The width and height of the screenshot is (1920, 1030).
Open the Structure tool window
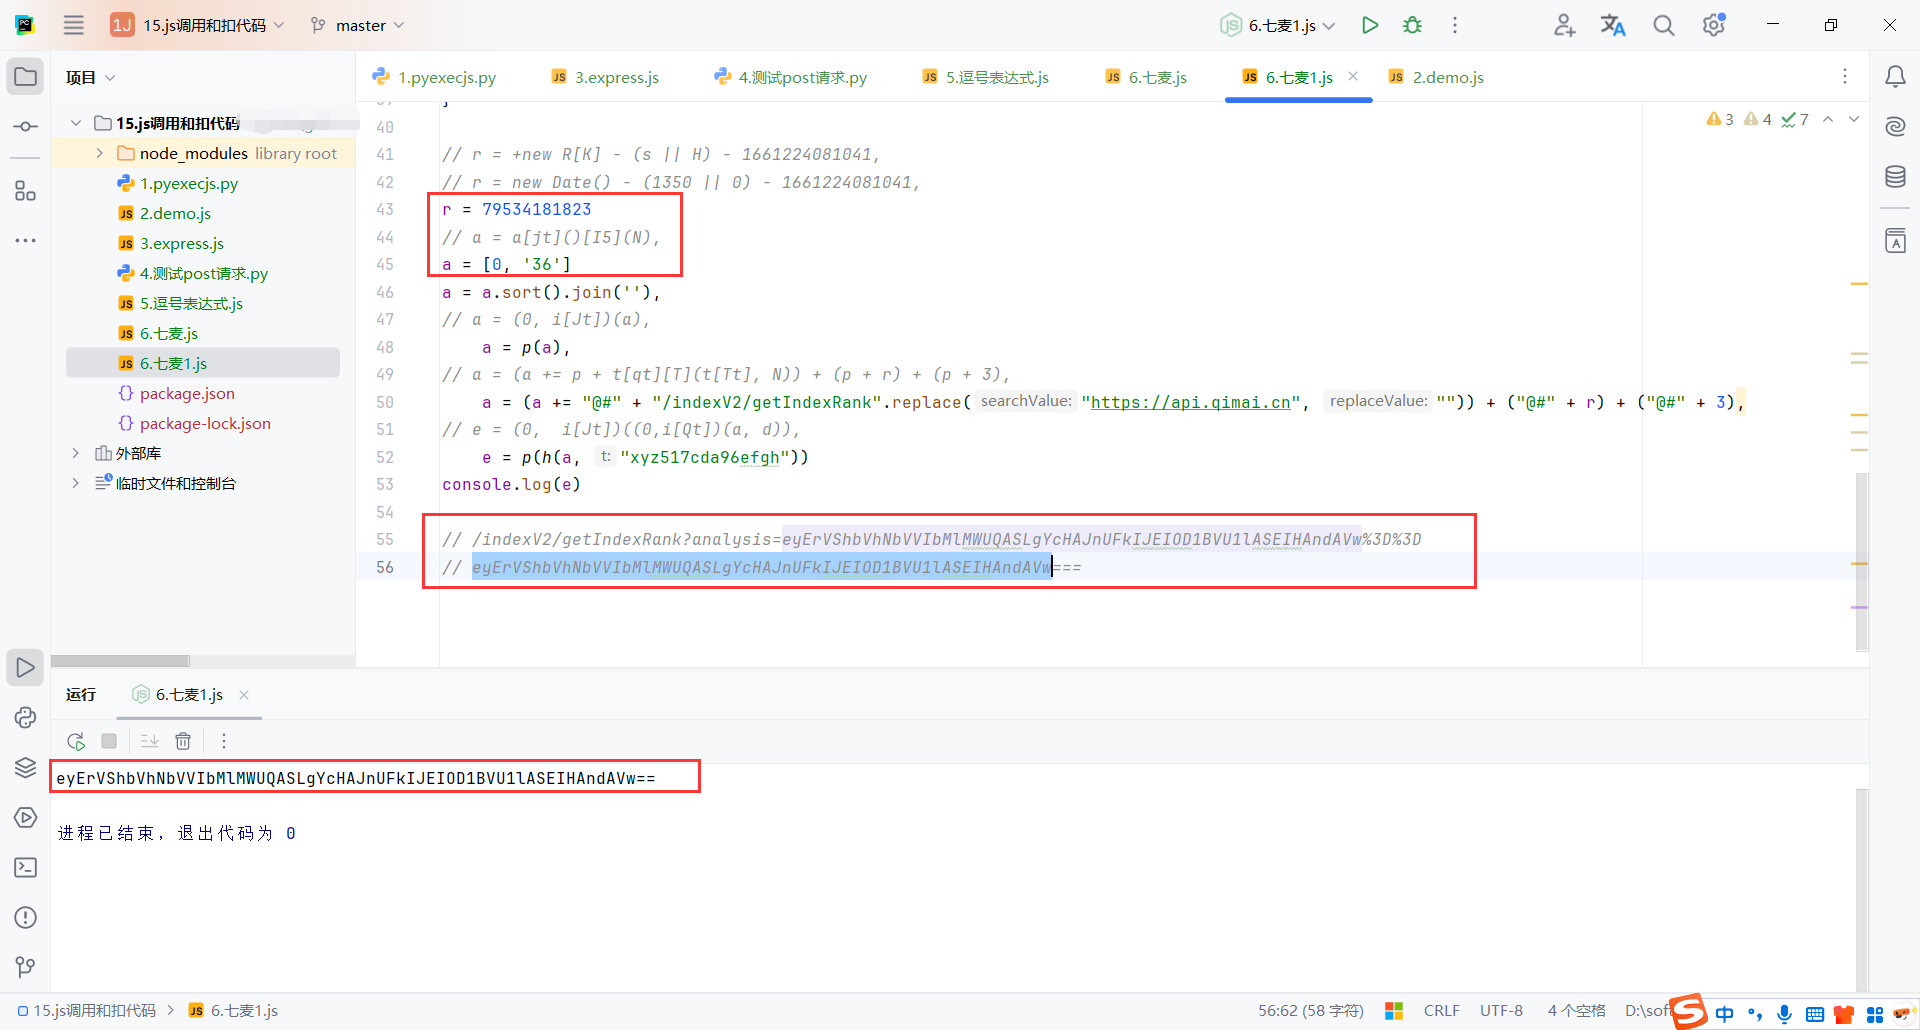(25, 191)
